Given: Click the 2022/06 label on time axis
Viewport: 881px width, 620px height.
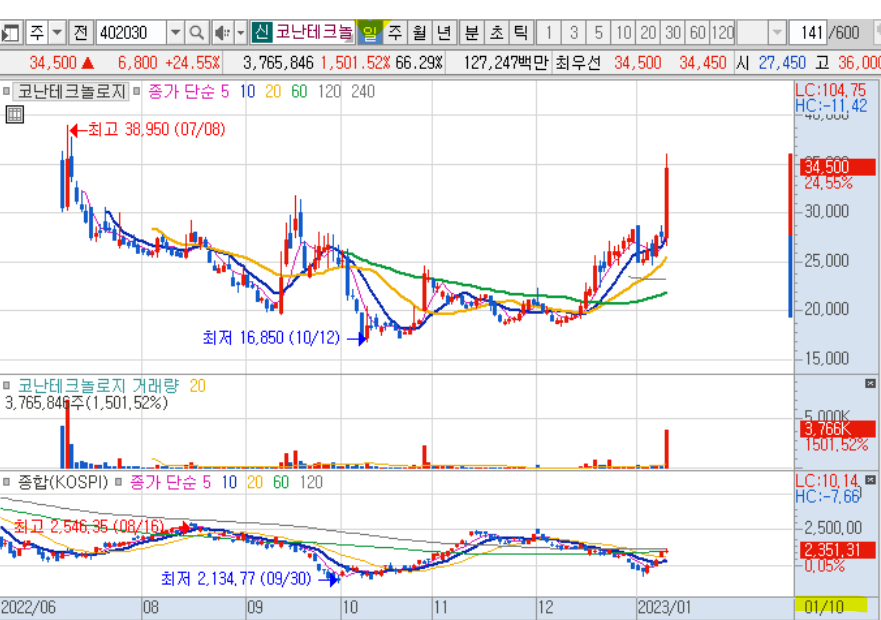Looking at the screenshot, I should click(28, 608).
